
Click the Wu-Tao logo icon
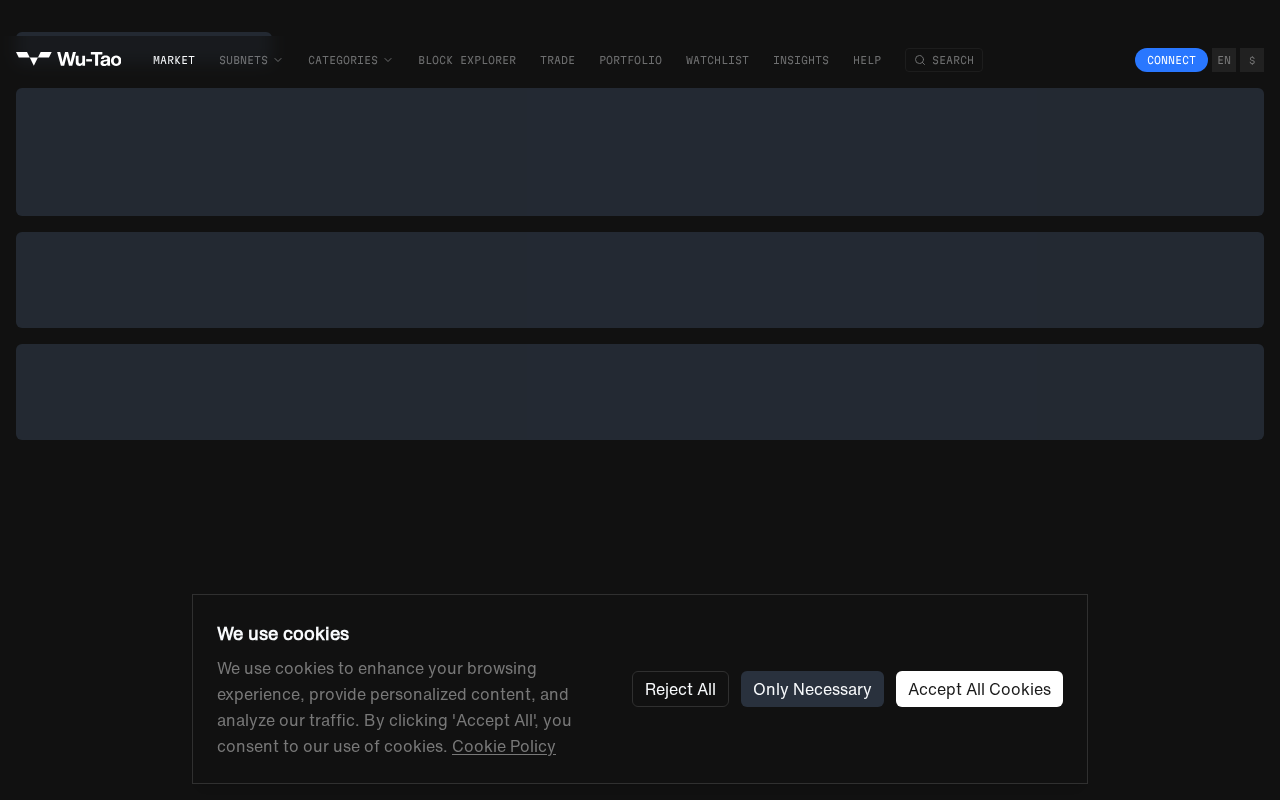[34, 59]
